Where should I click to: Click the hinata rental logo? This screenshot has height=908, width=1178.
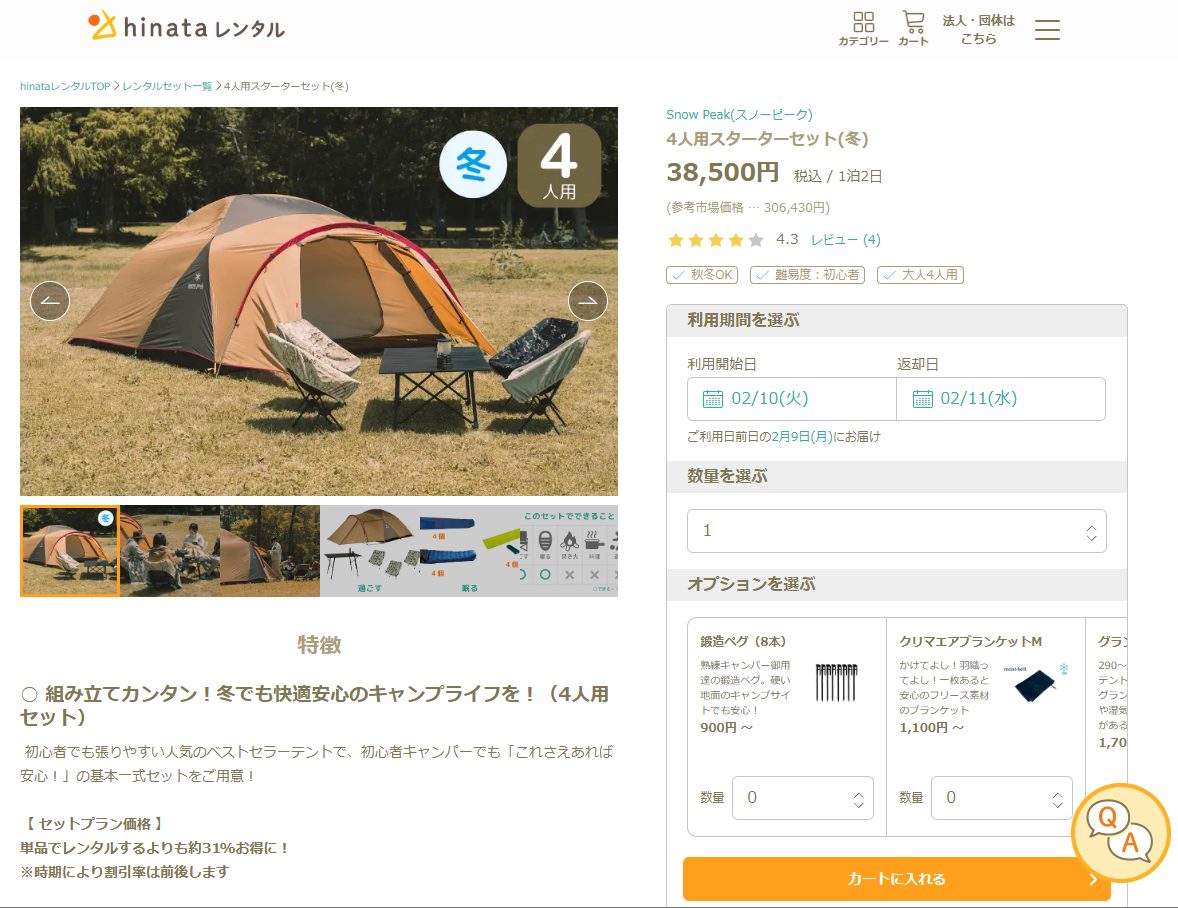187,26
